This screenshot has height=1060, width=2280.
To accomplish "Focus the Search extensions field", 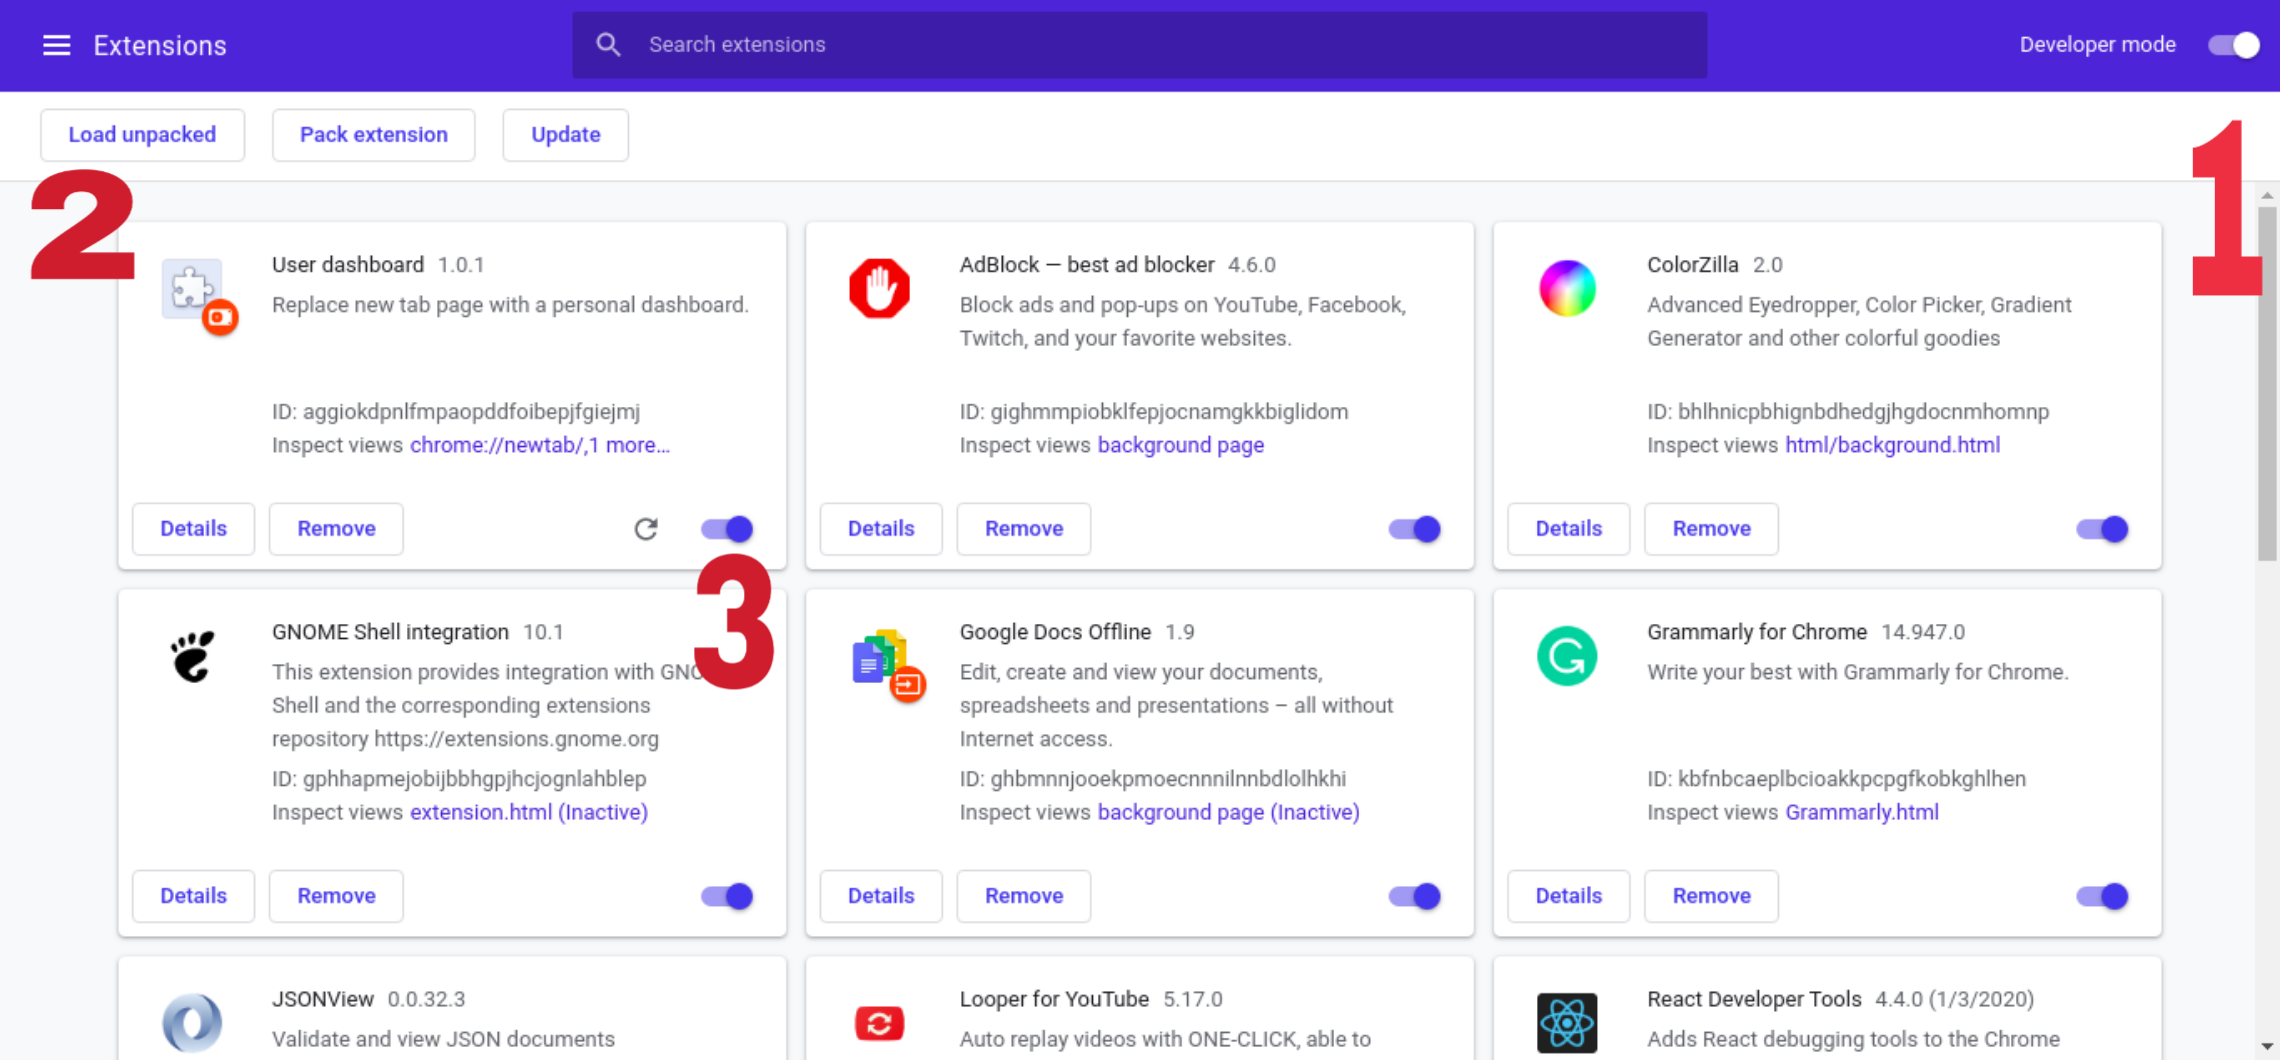I will (x=1140, y=45).
